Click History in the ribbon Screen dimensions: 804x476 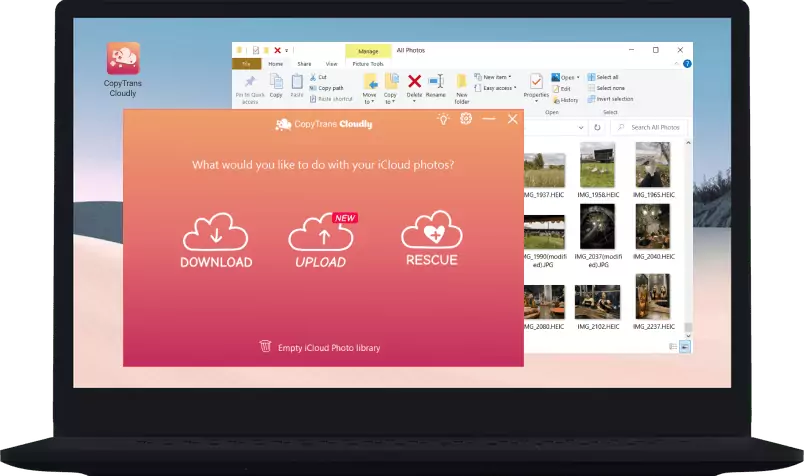coord(565,100)
